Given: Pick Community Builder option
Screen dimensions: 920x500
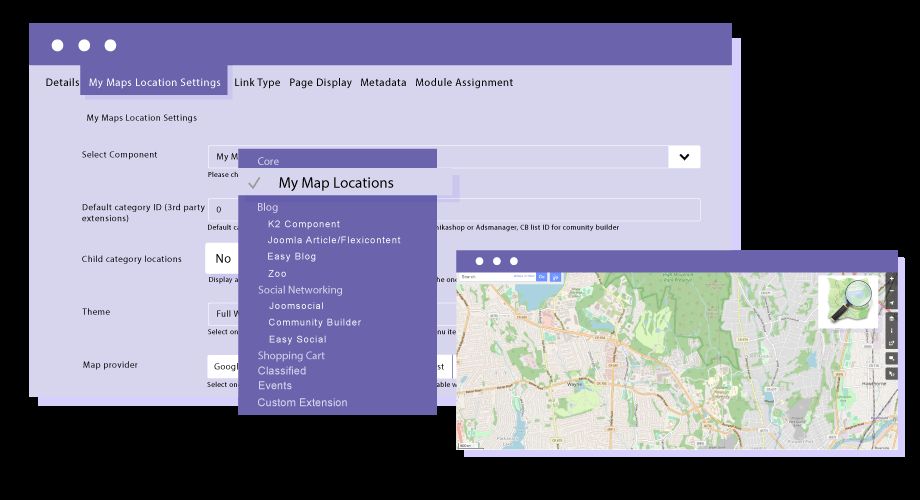Looking at the screenshot, I should click(314, 322).
